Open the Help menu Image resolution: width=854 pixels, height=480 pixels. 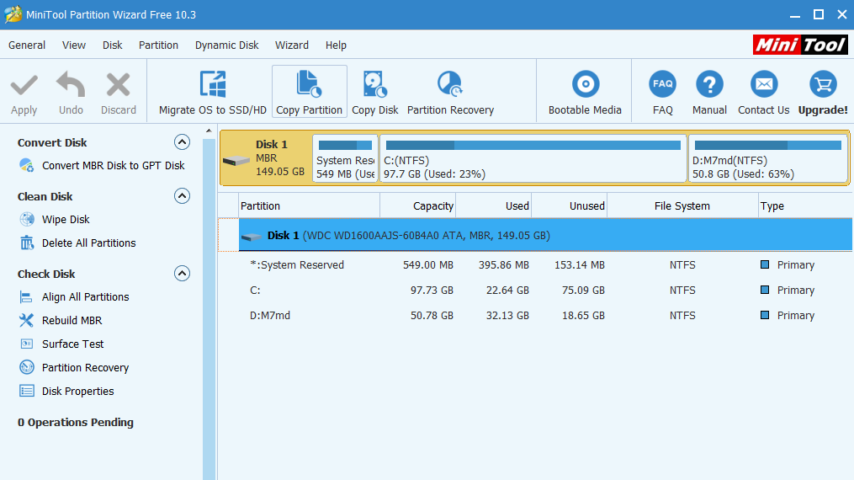(336, 45)
